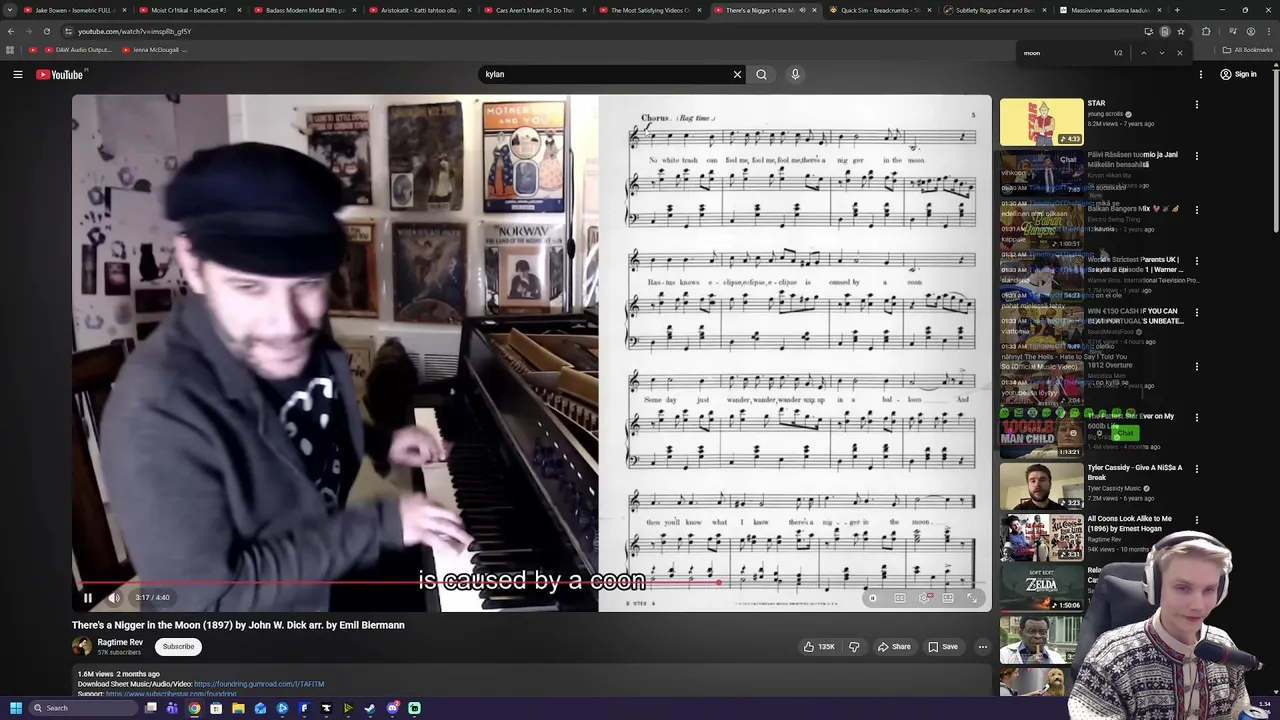
Task: Enter fullscreen mode in the player
Action: click(x=972, y=598)
